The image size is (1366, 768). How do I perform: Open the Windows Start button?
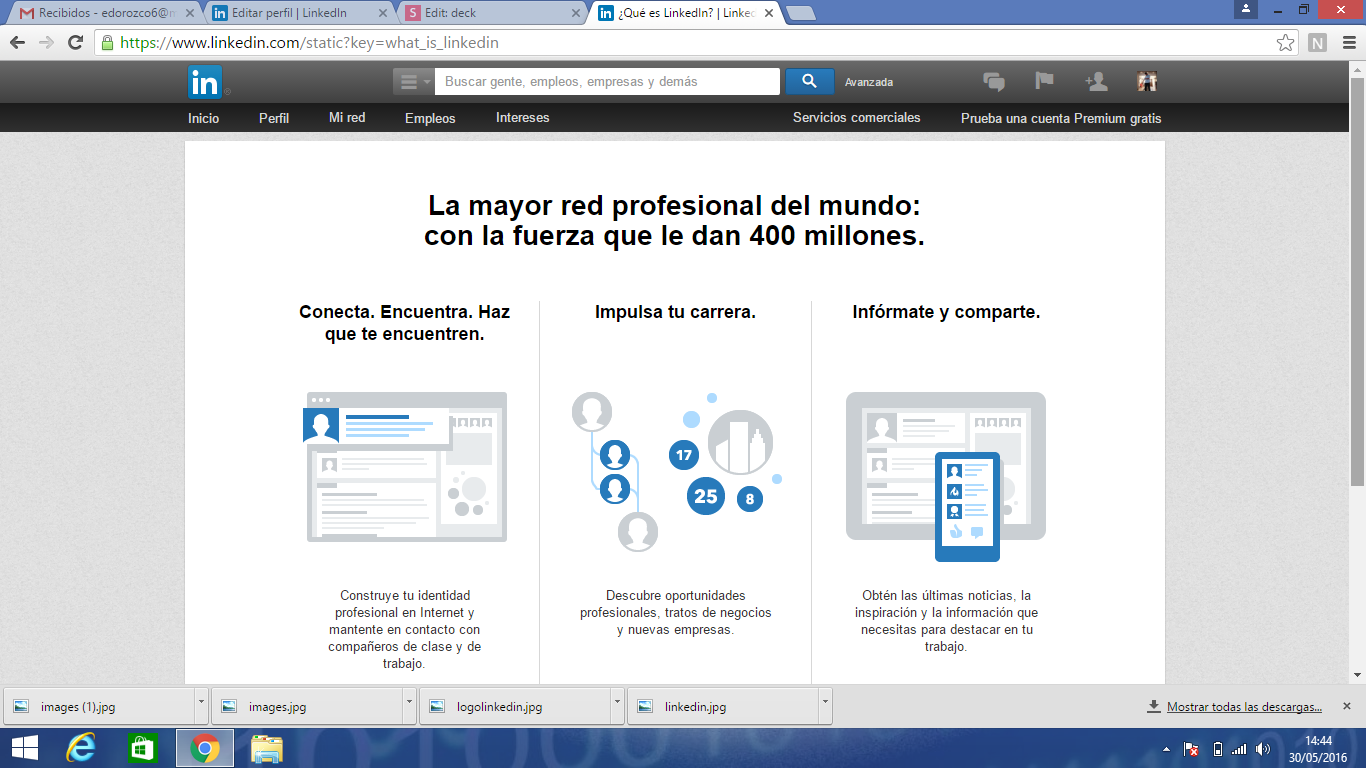(25, 748)
